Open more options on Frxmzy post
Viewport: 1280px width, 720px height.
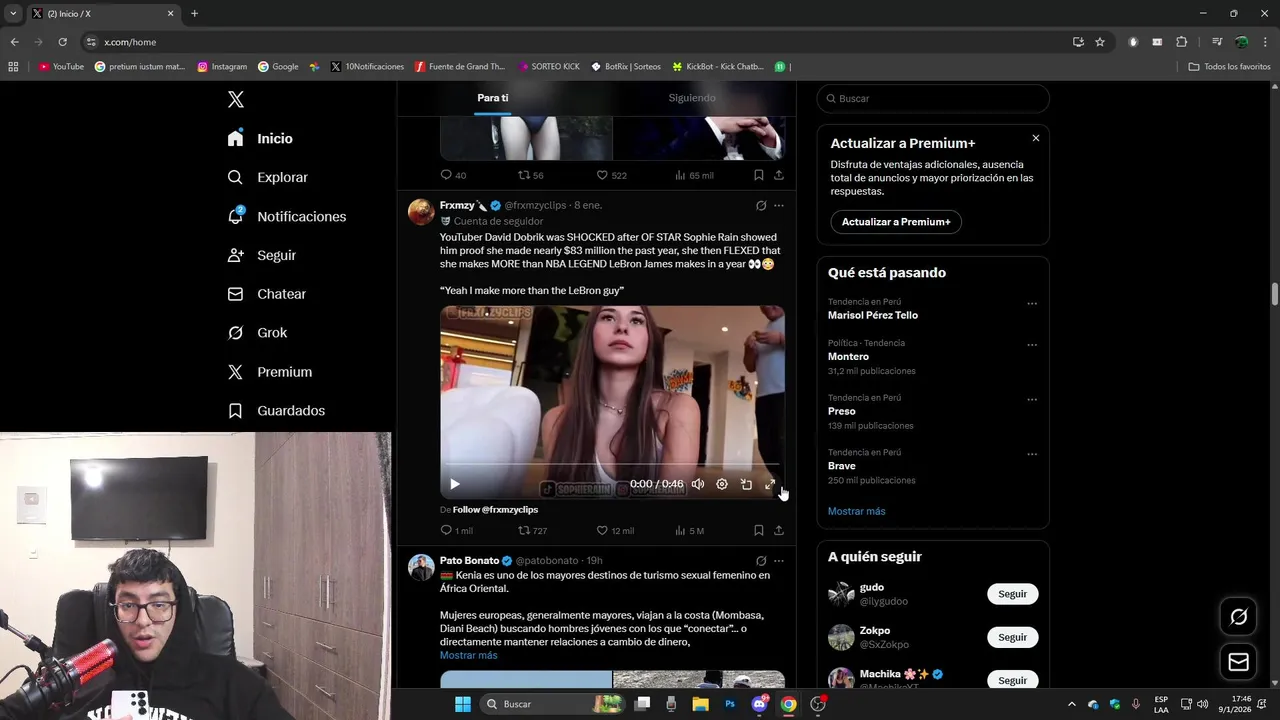point(779,206)
